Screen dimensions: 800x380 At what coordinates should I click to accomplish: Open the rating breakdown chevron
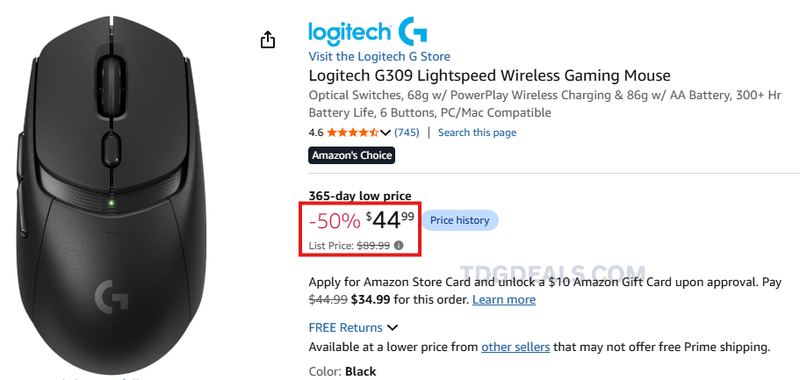pyautogui.click(x=386, y=133)
